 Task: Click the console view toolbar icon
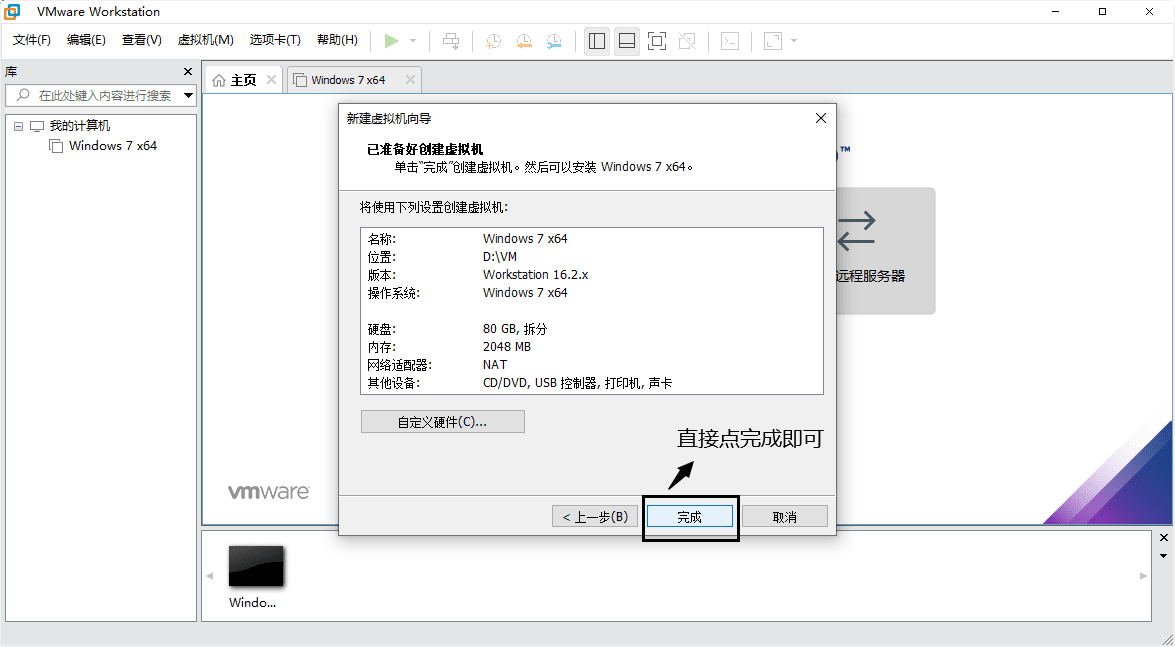pos(730,40)
